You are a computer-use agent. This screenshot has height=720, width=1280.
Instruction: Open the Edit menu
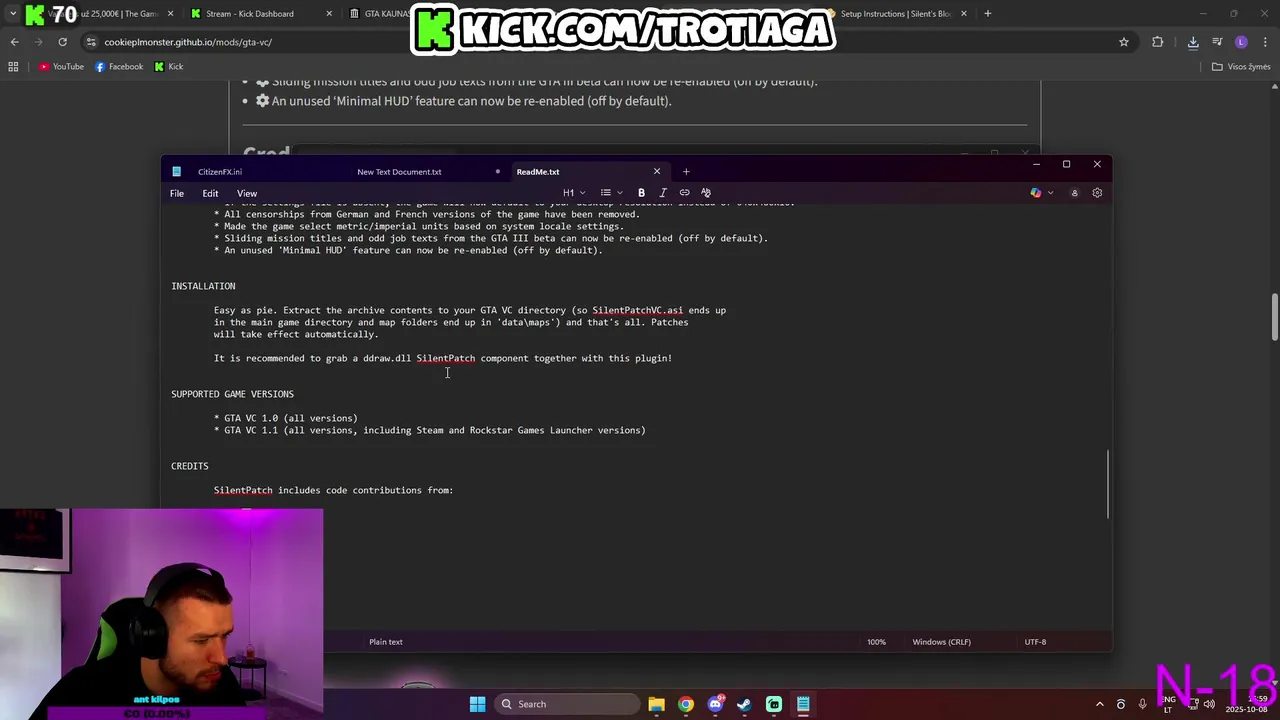pyautogui.click(x=210, y=193)
